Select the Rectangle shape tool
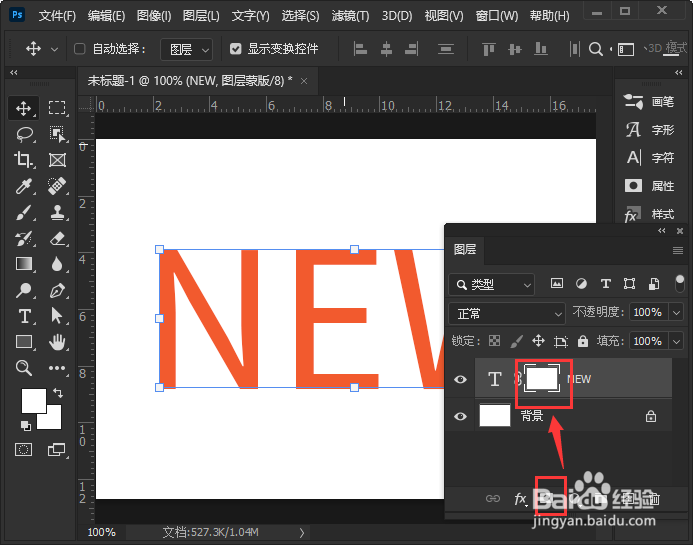Screen dimensions: 693x545 (x=23, y=342)
